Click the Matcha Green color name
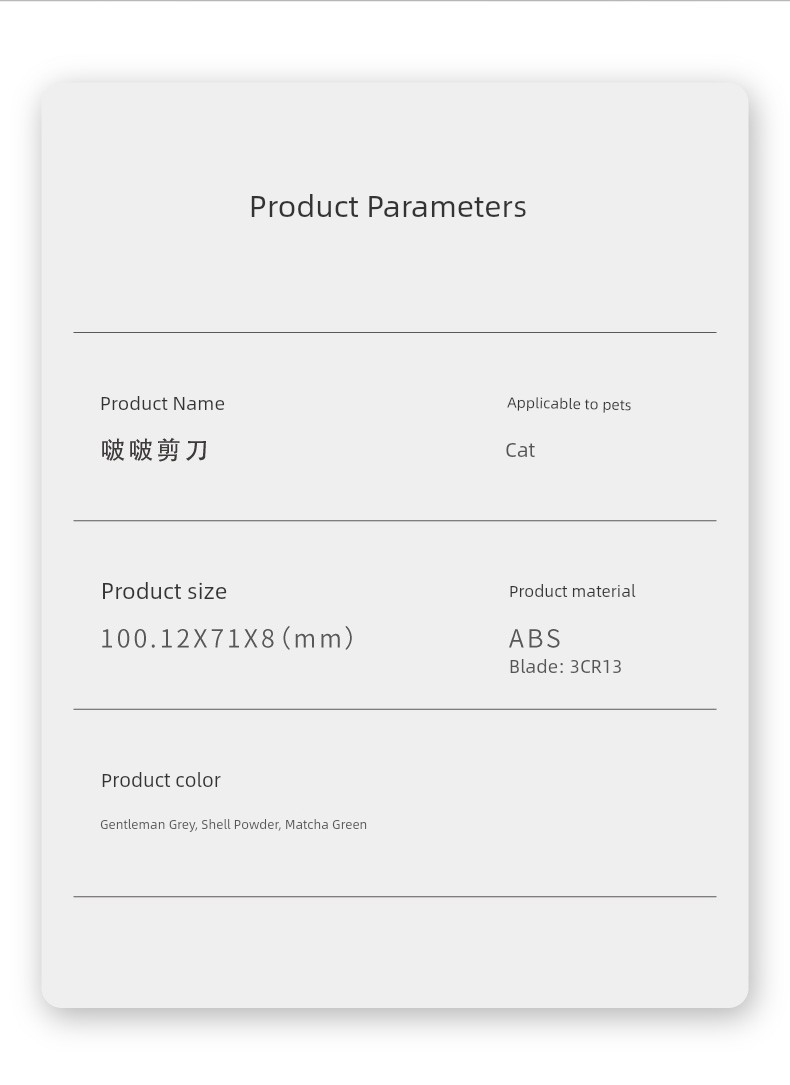 click(326, 825)
